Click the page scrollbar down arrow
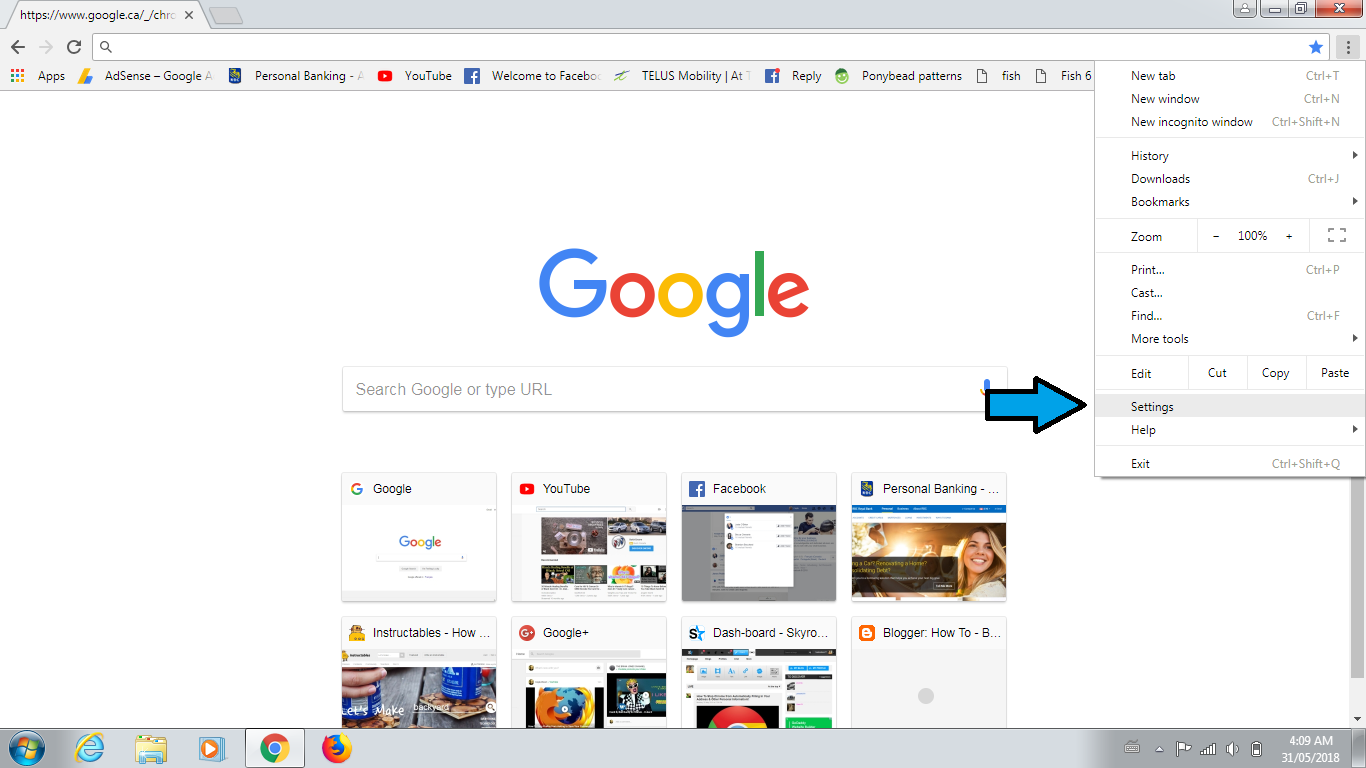The height and width of the screenshot is (768, 1366). [x=1356, y=719]
